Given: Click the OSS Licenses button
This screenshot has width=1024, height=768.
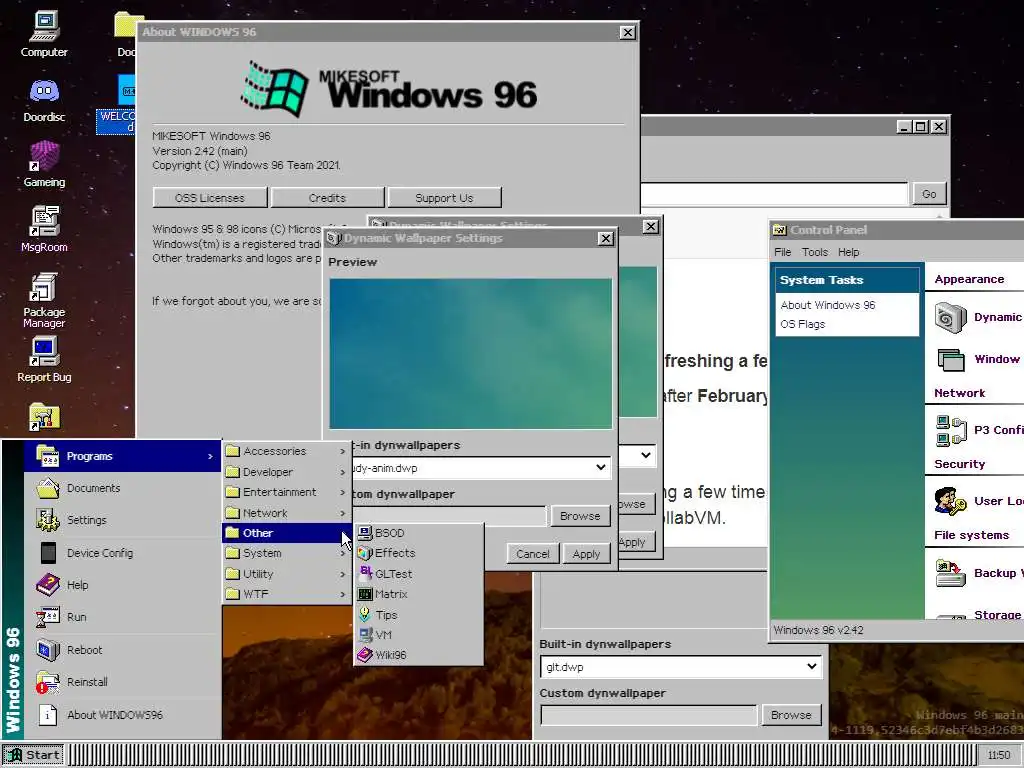Looking at the screenshot, I should tap(210, 198).
